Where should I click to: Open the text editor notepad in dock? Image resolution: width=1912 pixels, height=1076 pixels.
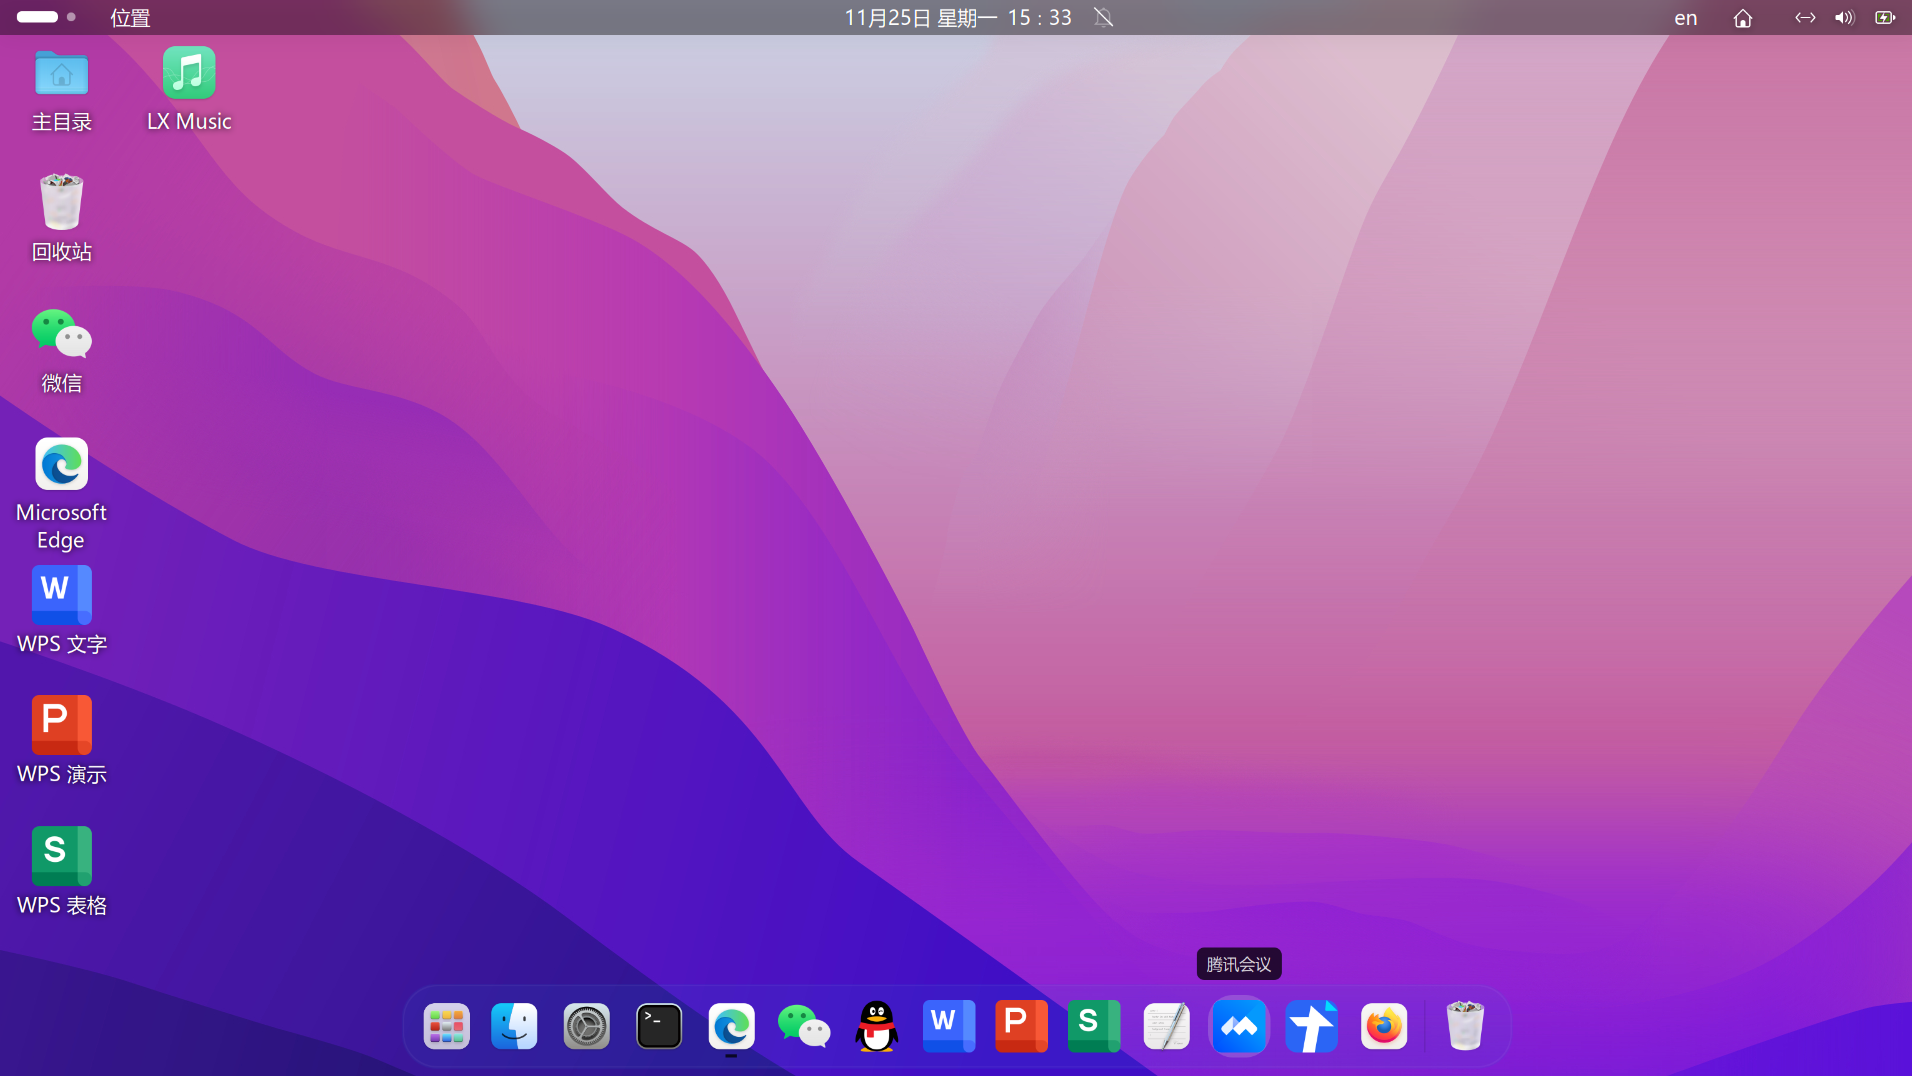pos(1167,1026)
